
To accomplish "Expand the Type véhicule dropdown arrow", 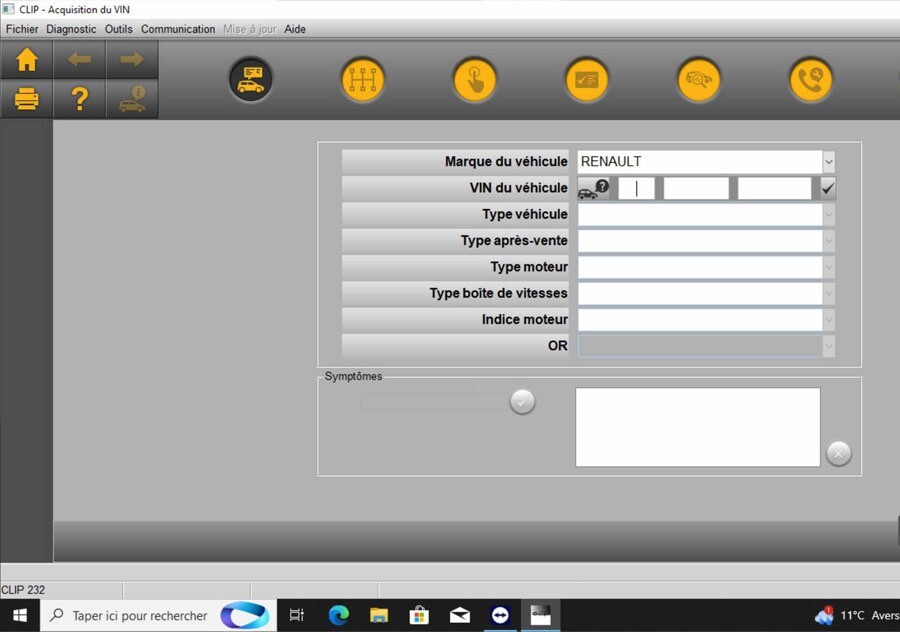I will [829, 215].
